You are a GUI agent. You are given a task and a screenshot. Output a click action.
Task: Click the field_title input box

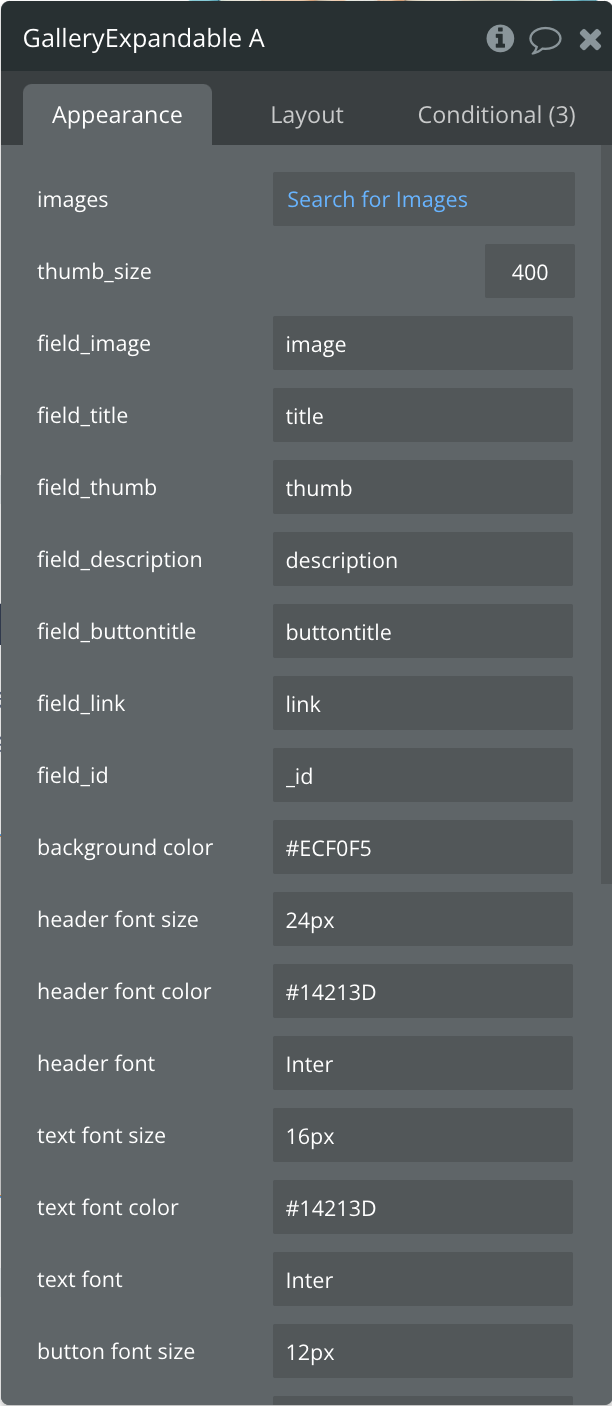tap(422, 416)
